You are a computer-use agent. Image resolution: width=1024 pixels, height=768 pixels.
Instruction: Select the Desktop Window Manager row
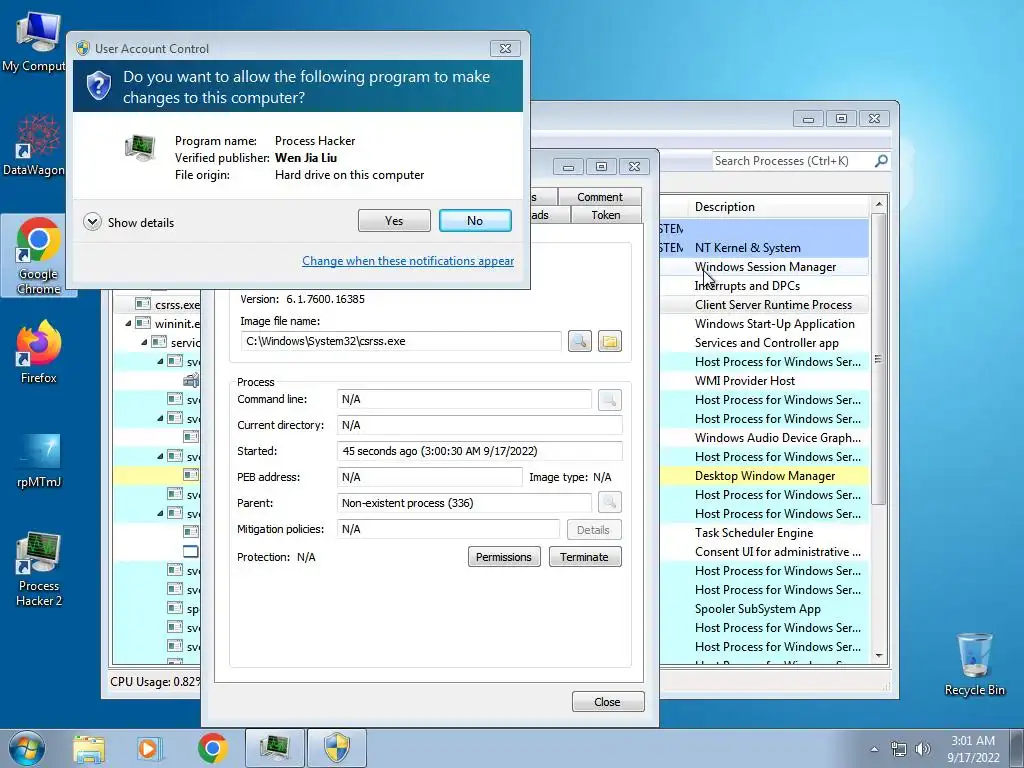[765, 475]
